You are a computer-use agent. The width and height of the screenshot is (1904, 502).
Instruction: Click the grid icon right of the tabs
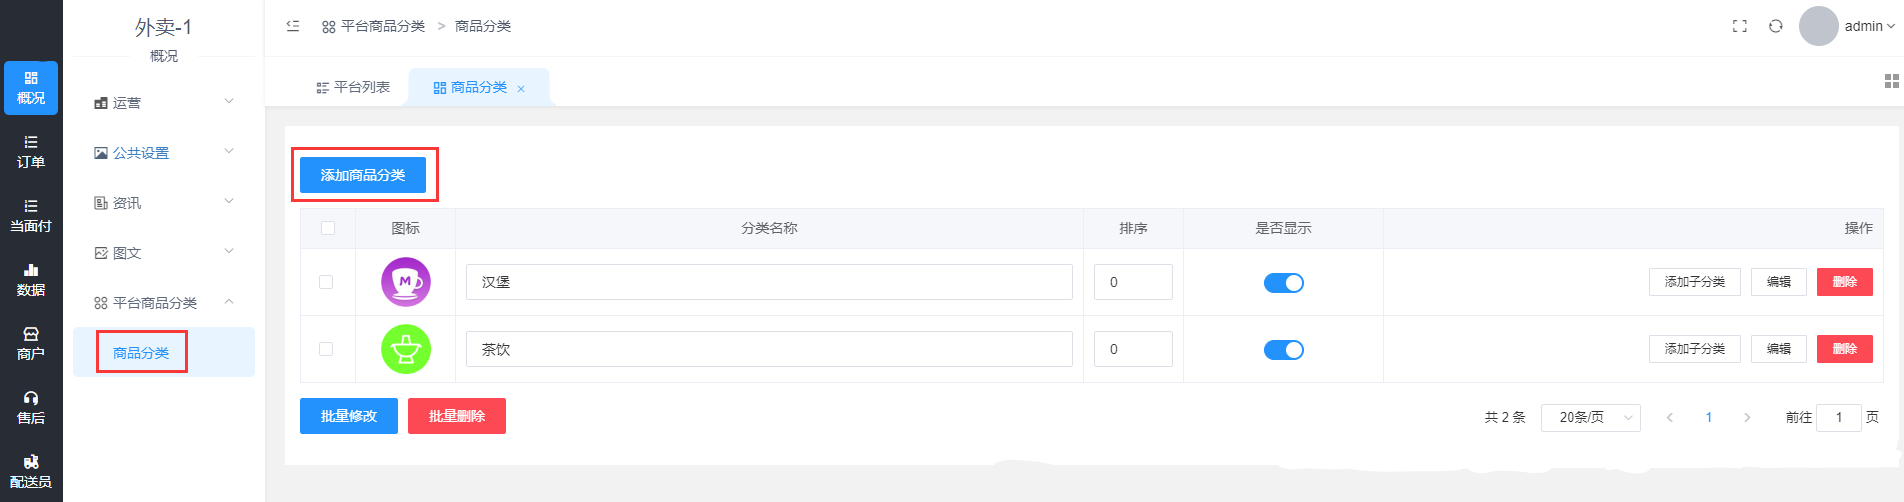[1891, 81]
